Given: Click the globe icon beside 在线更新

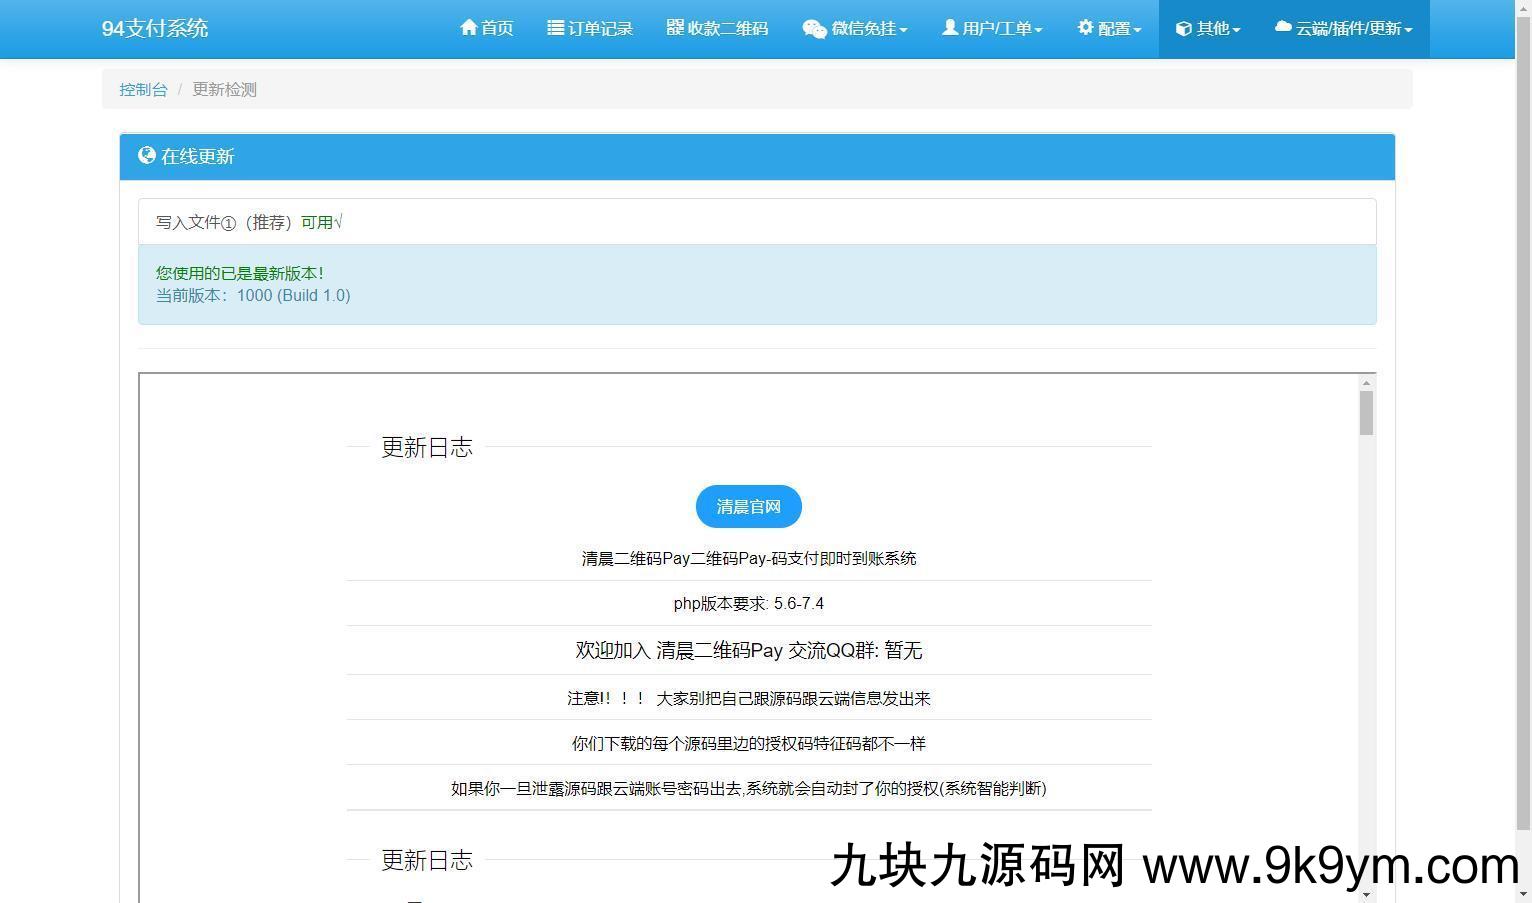Looking at the screenshot, I should 147,156.
